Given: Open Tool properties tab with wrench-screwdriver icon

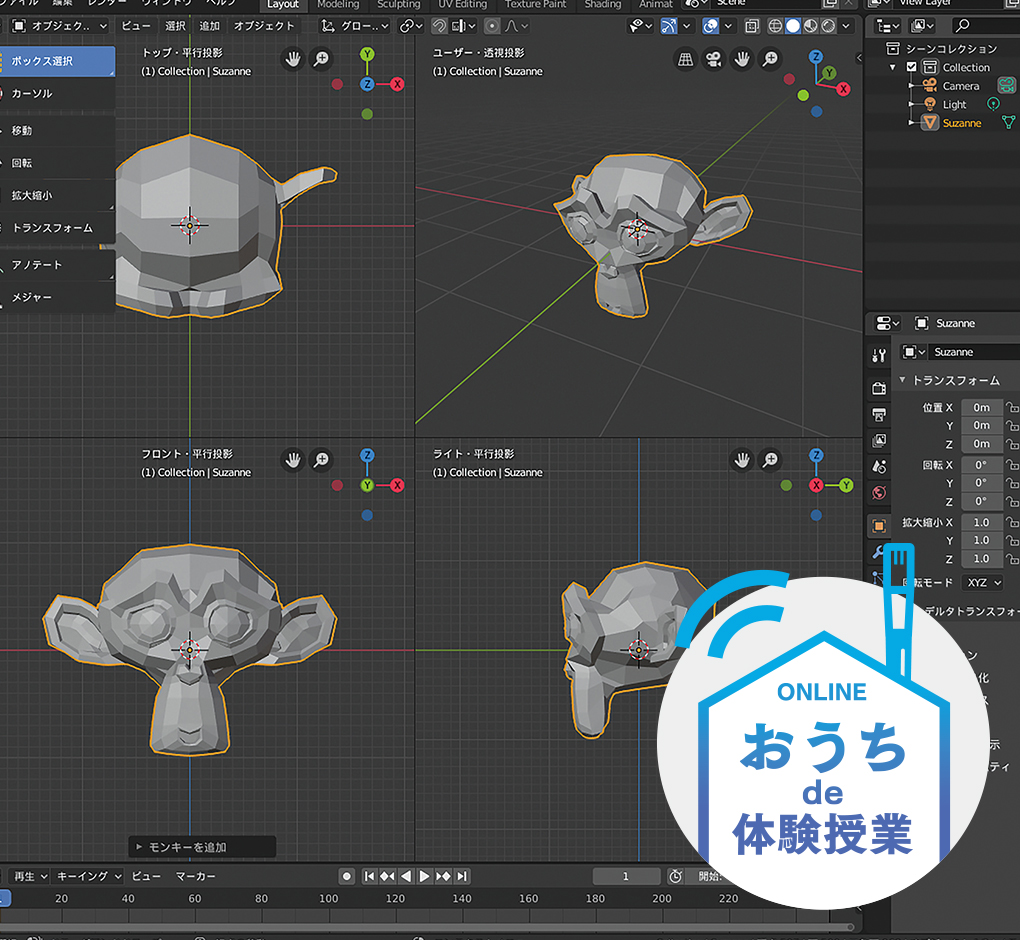Looking at the screenshot, I should pyautogui.click(x=879, y=355).
